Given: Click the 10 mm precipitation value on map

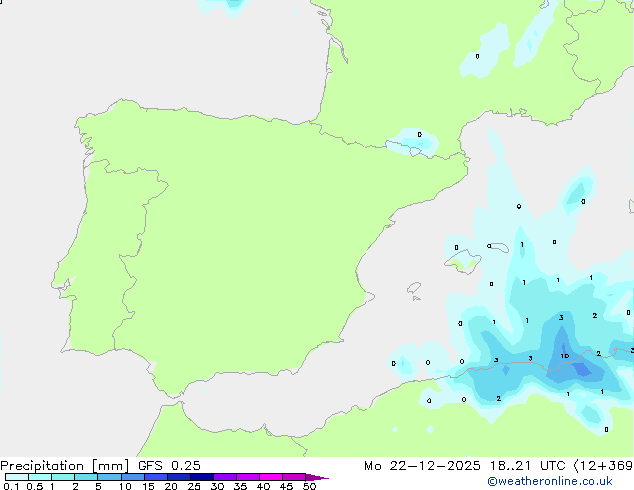Looking at the screenshot, I should click(565, 355).
